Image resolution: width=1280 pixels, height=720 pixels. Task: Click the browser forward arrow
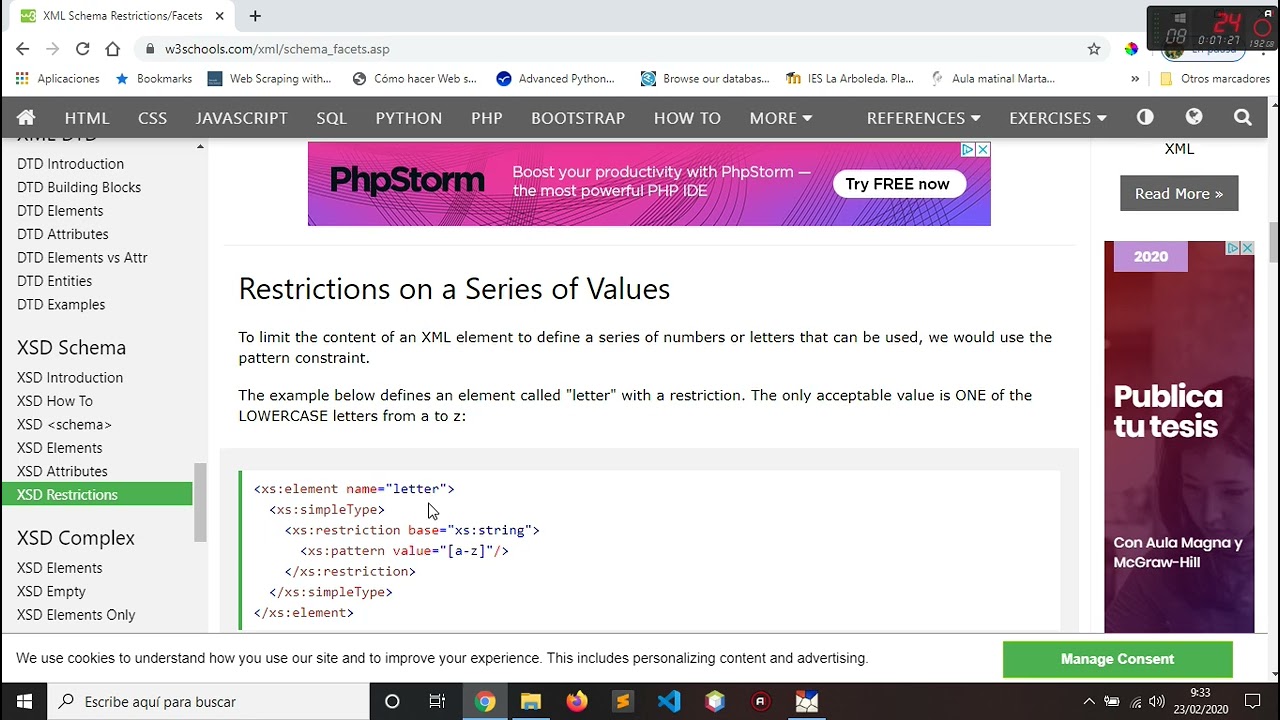tap(53, 48)
